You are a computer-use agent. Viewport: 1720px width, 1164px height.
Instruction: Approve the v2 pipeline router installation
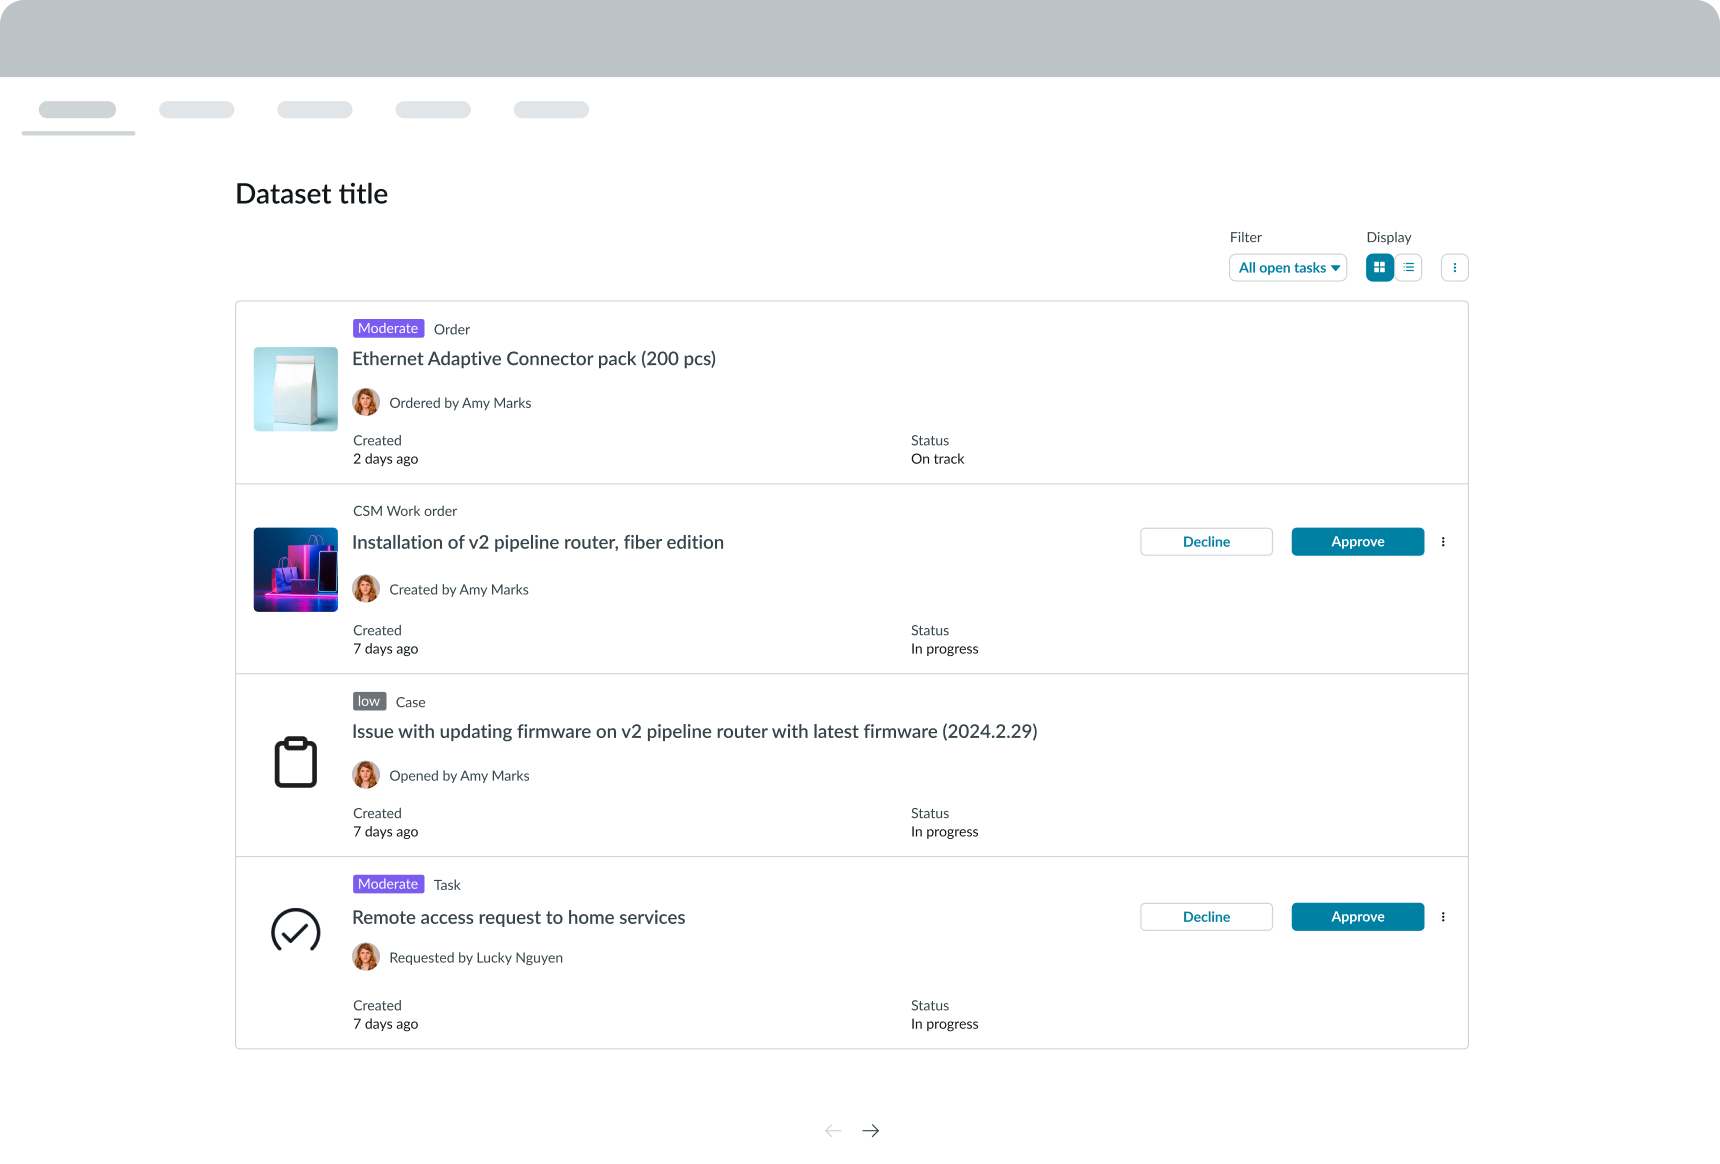(x=1357, y=541)
